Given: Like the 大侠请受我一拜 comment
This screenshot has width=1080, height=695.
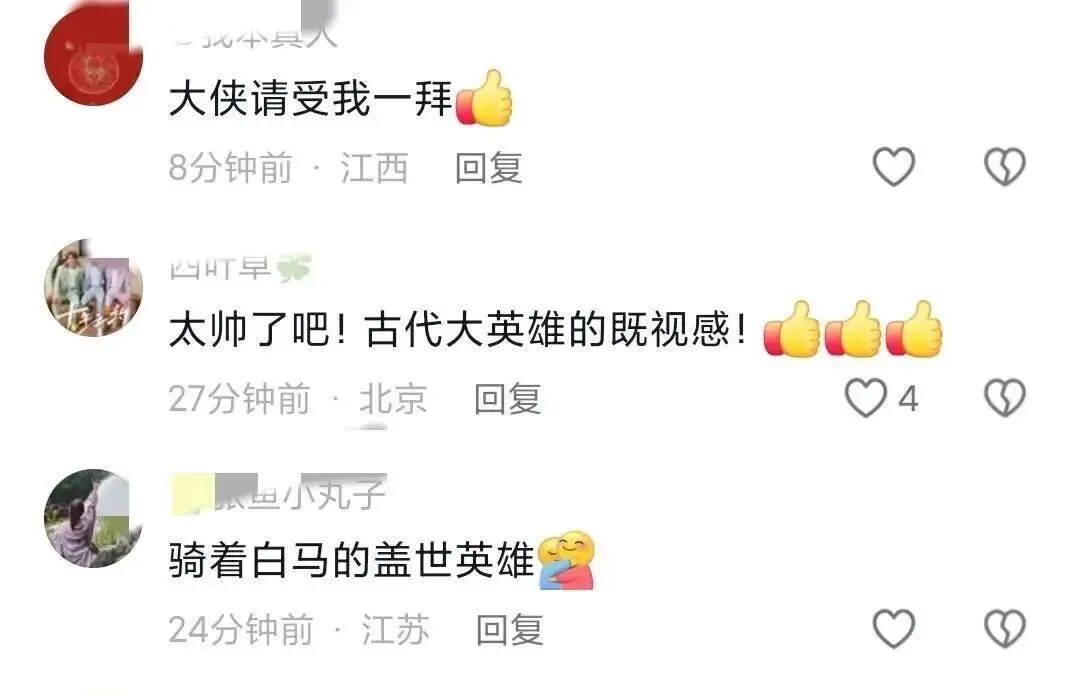Looking at the screenshot, I should click(893, 167).
